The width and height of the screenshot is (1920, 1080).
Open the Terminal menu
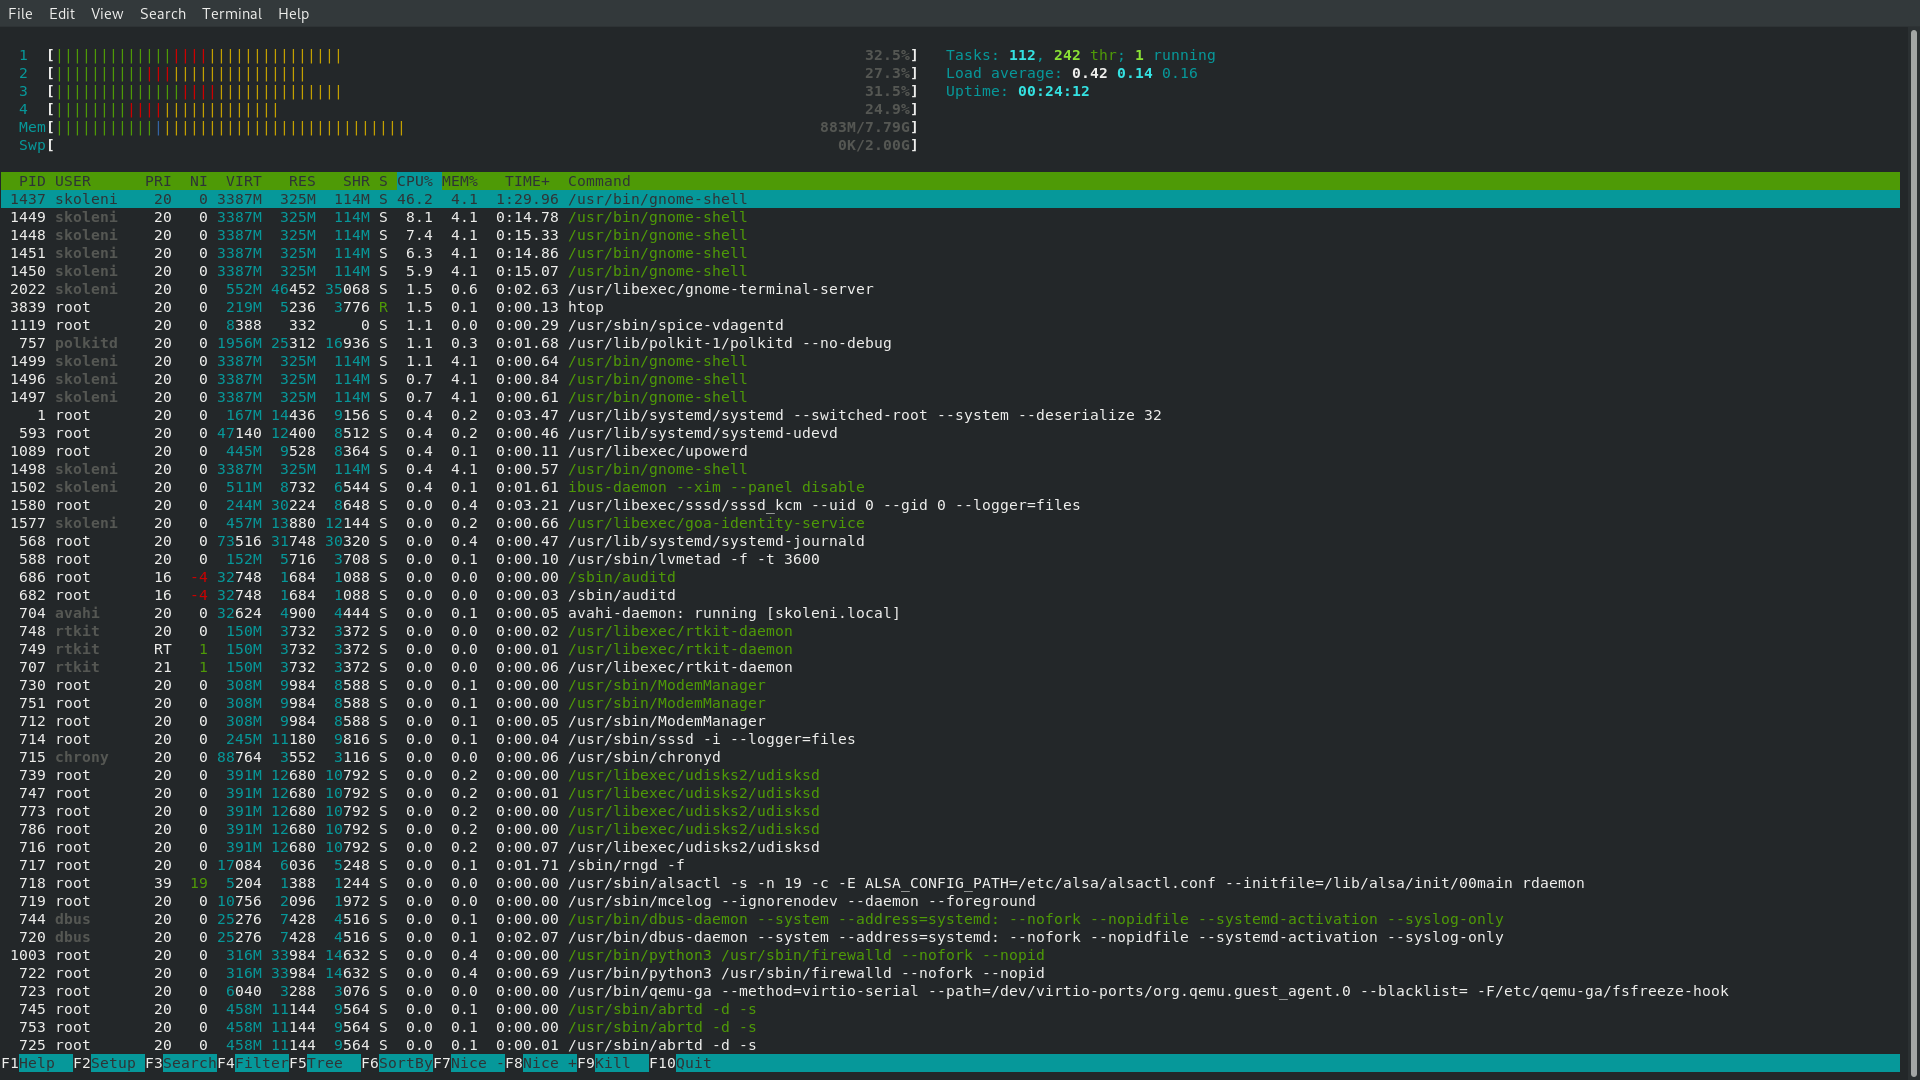coord(231,14)
